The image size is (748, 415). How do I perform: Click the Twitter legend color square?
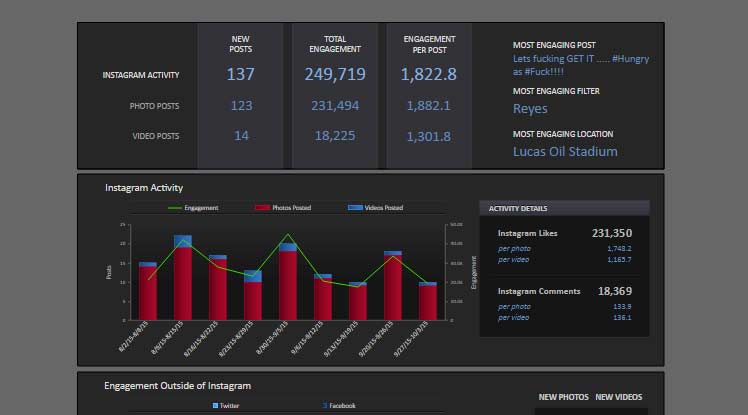[x=215, y=406]
